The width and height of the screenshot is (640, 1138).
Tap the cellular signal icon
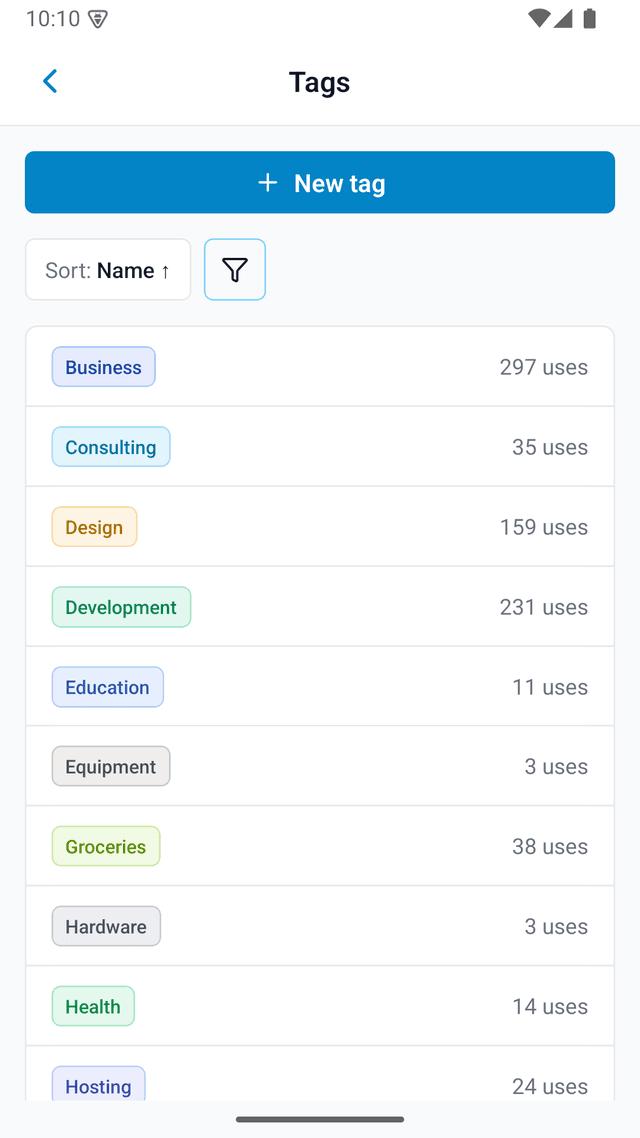click(x=564, y=19)
